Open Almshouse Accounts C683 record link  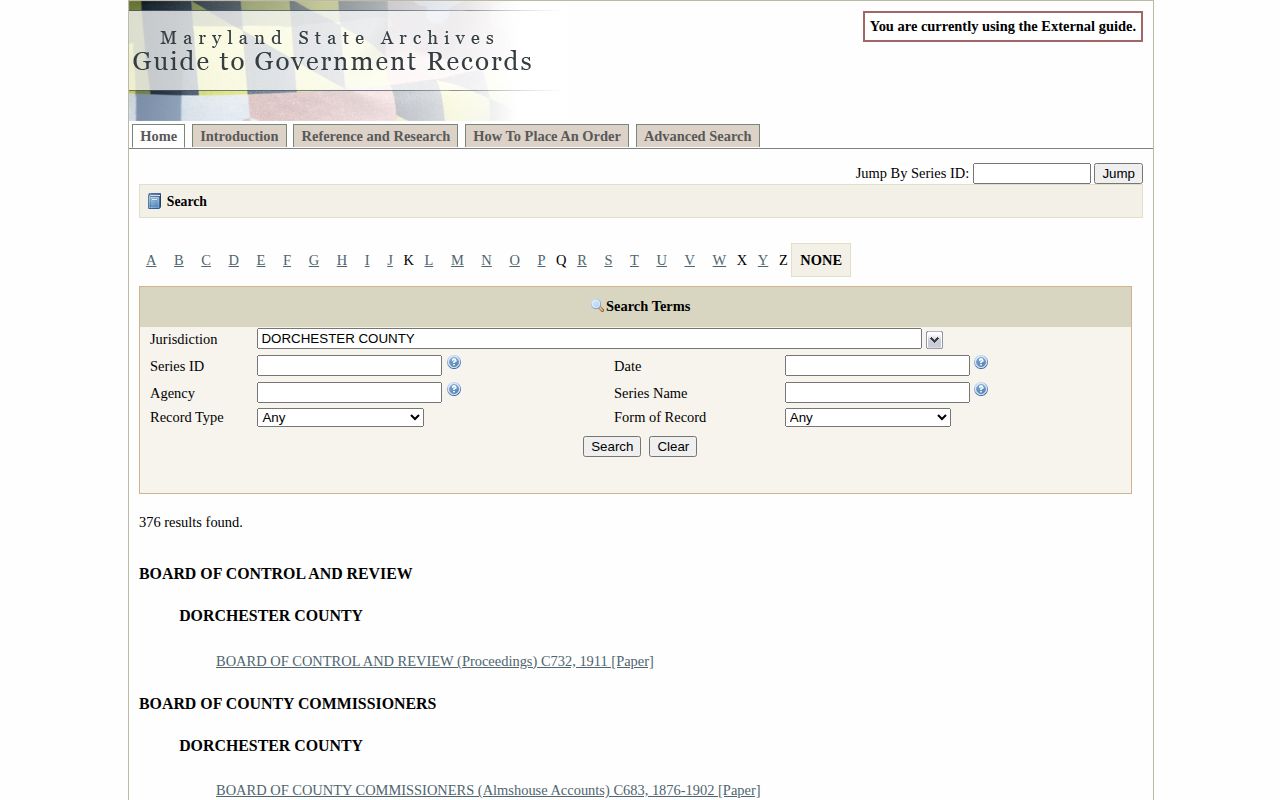488,790
